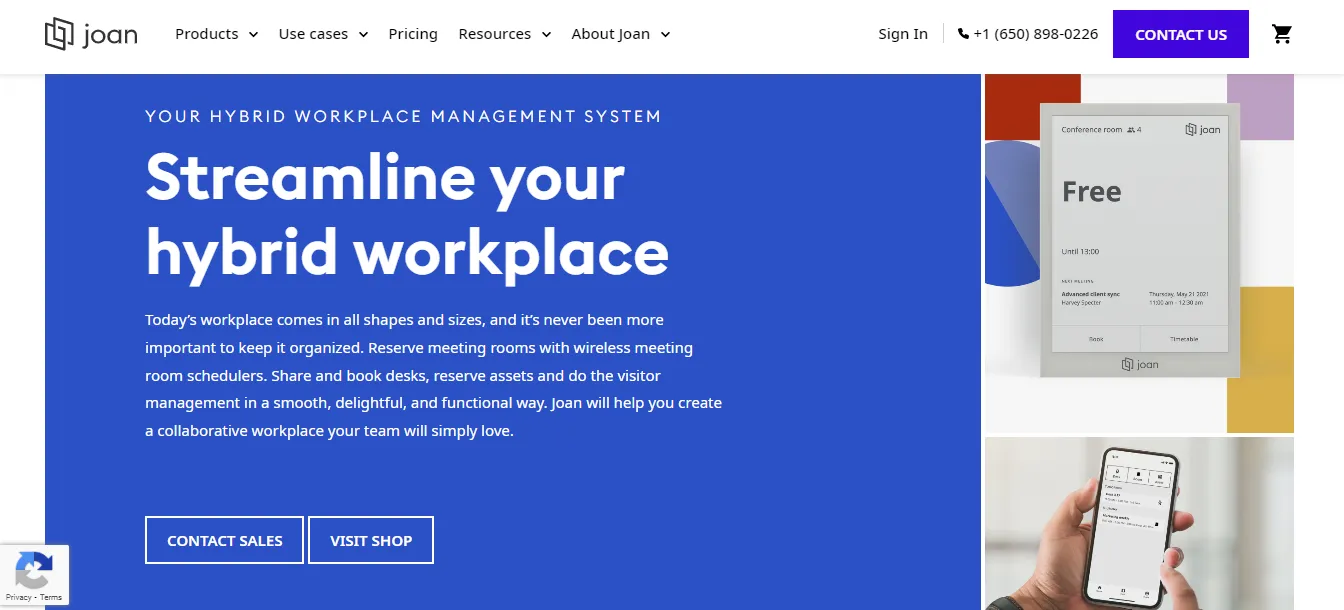This screenshot has width=1344, height=610.
Task: Click the reCAPTCHA Terms link
Action: [x=51, y=597]
